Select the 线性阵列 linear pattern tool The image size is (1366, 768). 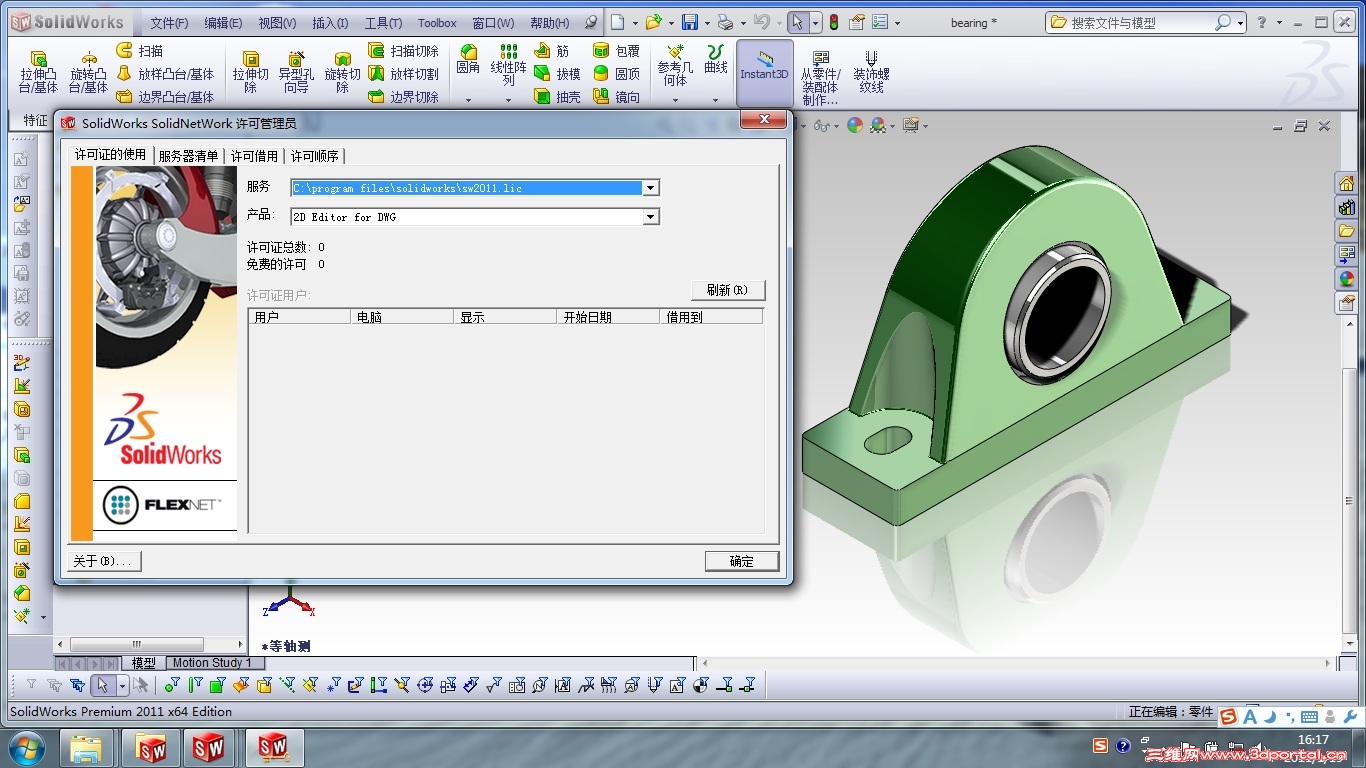coord(508,65)
